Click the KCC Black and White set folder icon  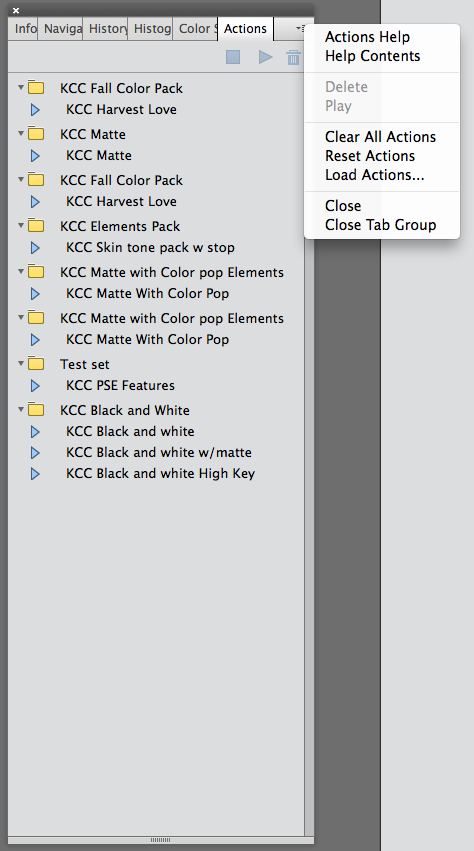36,410
